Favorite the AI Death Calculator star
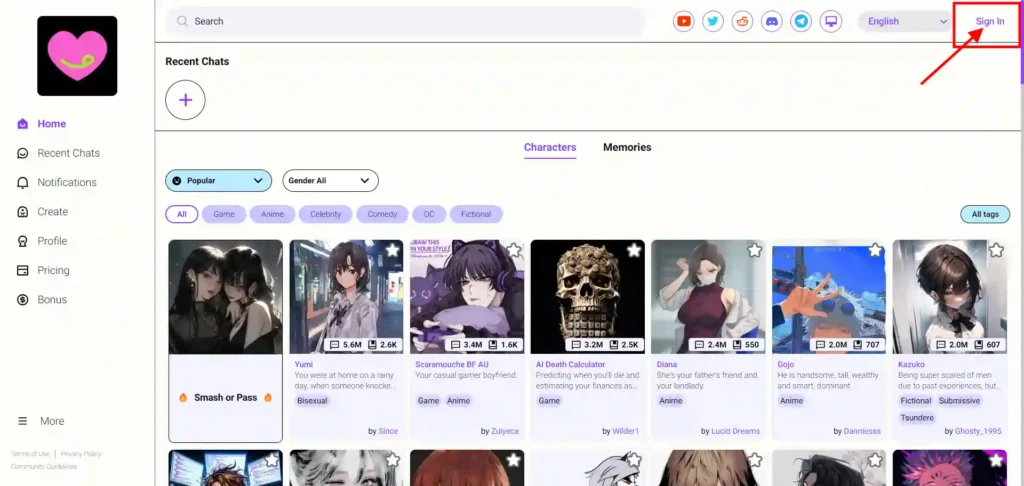Screen dimensions: 1024x486 [634, 250]
